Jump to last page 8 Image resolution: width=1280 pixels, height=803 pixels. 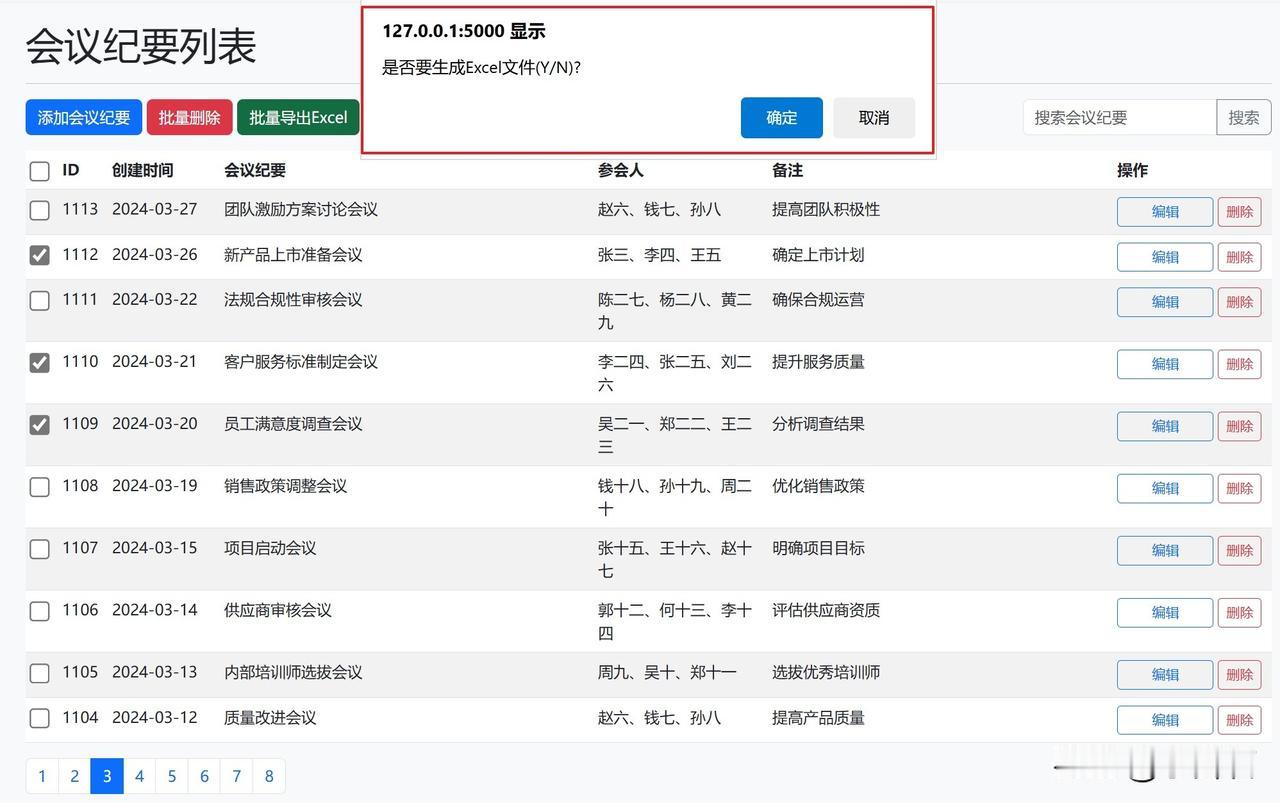269,776
